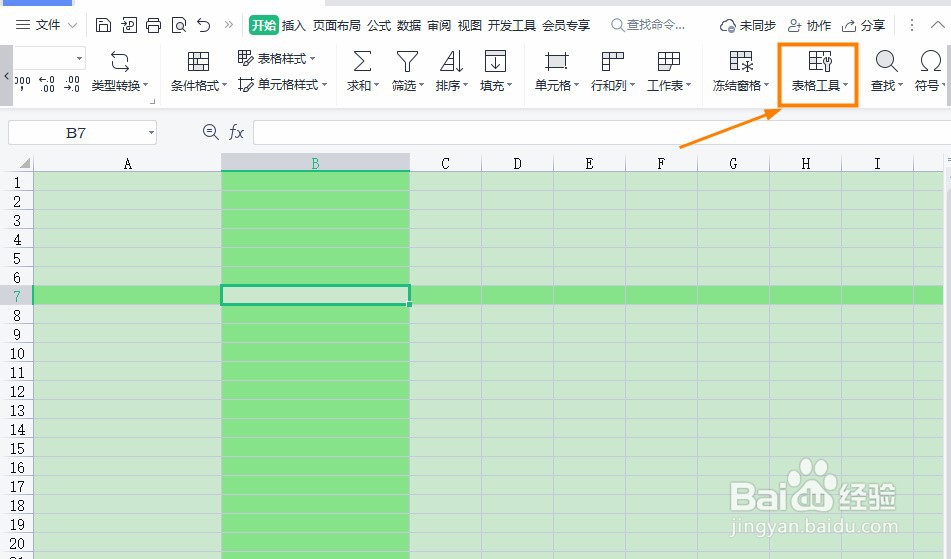Click the select-all corner triangle

(x=25, y=162)
